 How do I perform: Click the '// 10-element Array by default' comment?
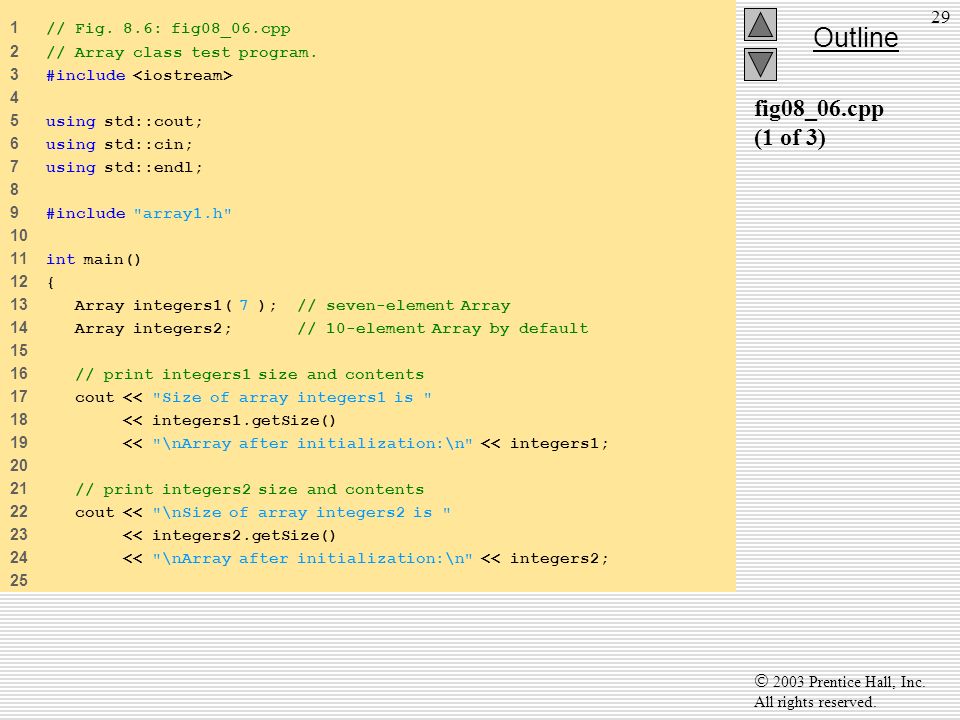click(443, 328)
